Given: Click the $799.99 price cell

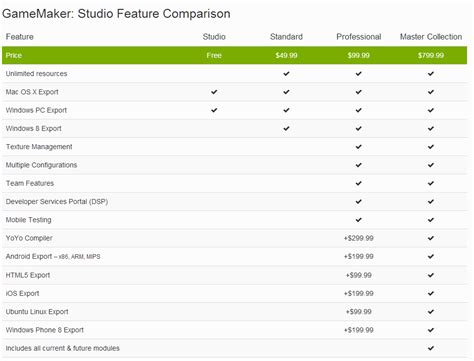Looking at the screenshot, I should click(x=431, y=55).
